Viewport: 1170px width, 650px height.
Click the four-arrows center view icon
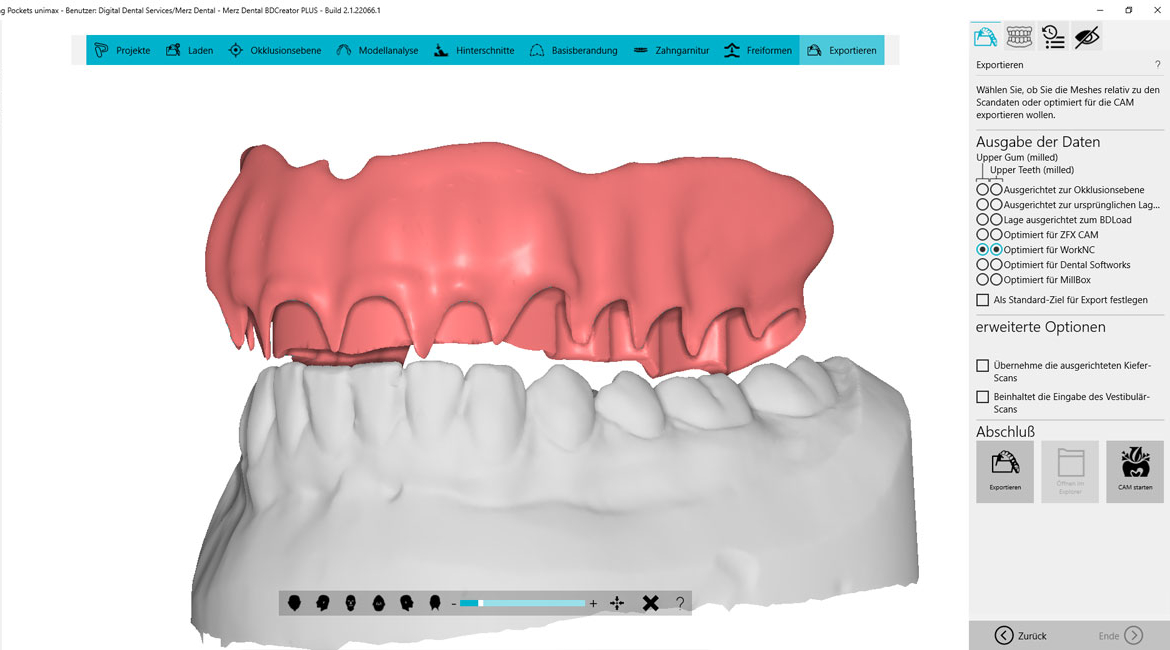coord(617,603)
